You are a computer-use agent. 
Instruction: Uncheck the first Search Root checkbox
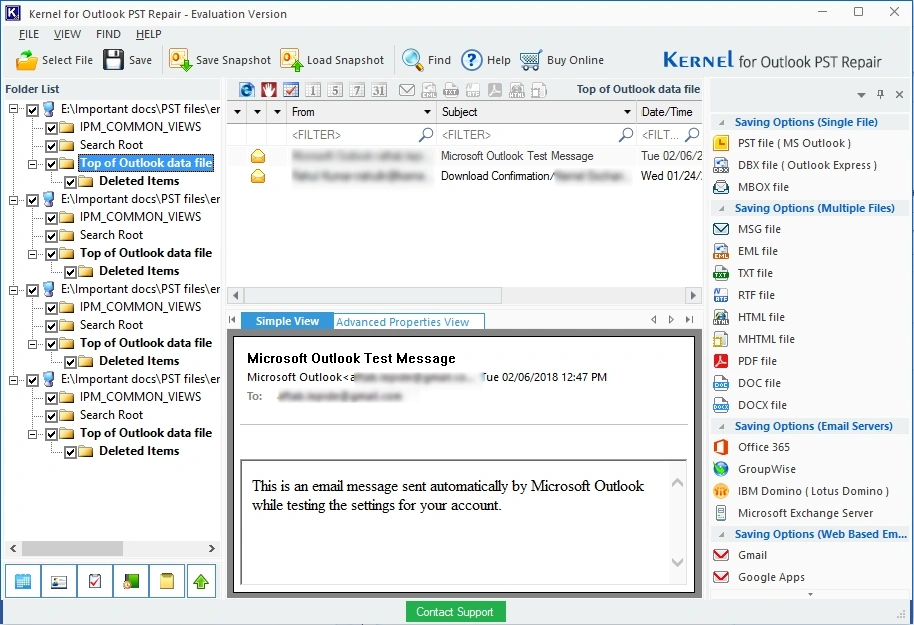51,146
